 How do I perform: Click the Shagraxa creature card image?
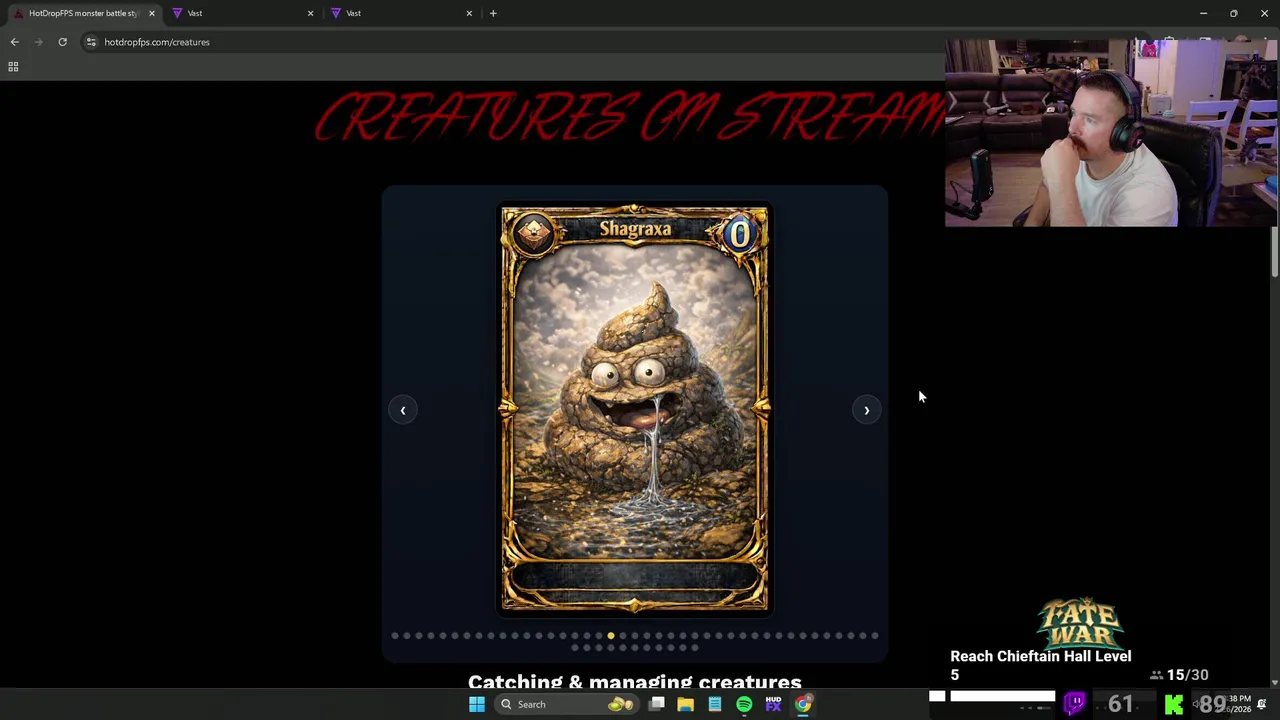point(635,408)
